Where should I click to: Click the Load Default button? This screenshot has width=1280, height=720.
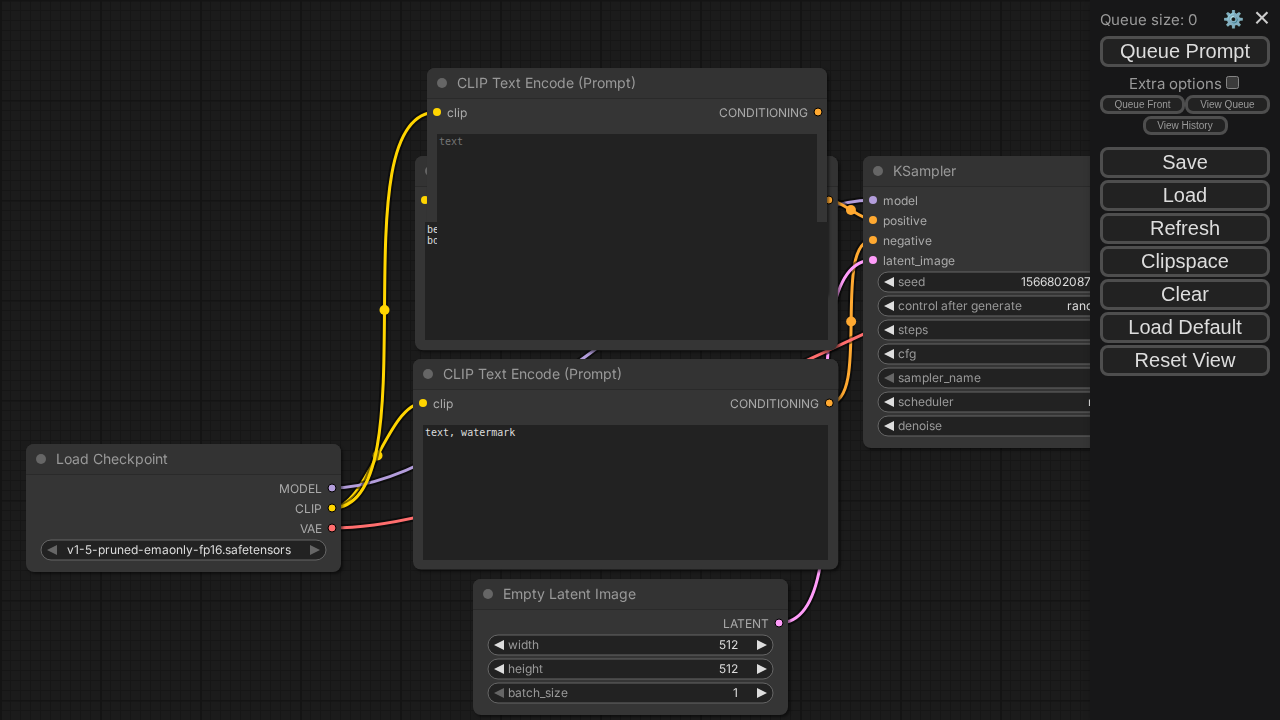click(1184, 327)
